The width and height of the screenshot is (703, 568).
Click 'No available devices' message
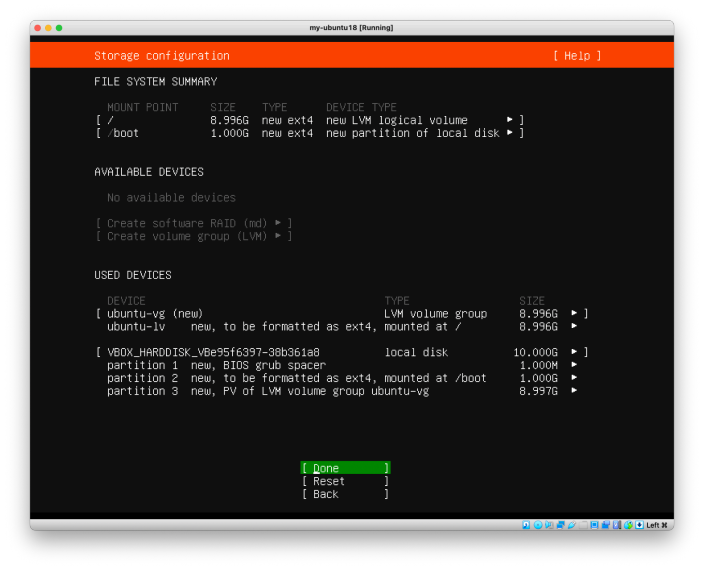[171, 198]
